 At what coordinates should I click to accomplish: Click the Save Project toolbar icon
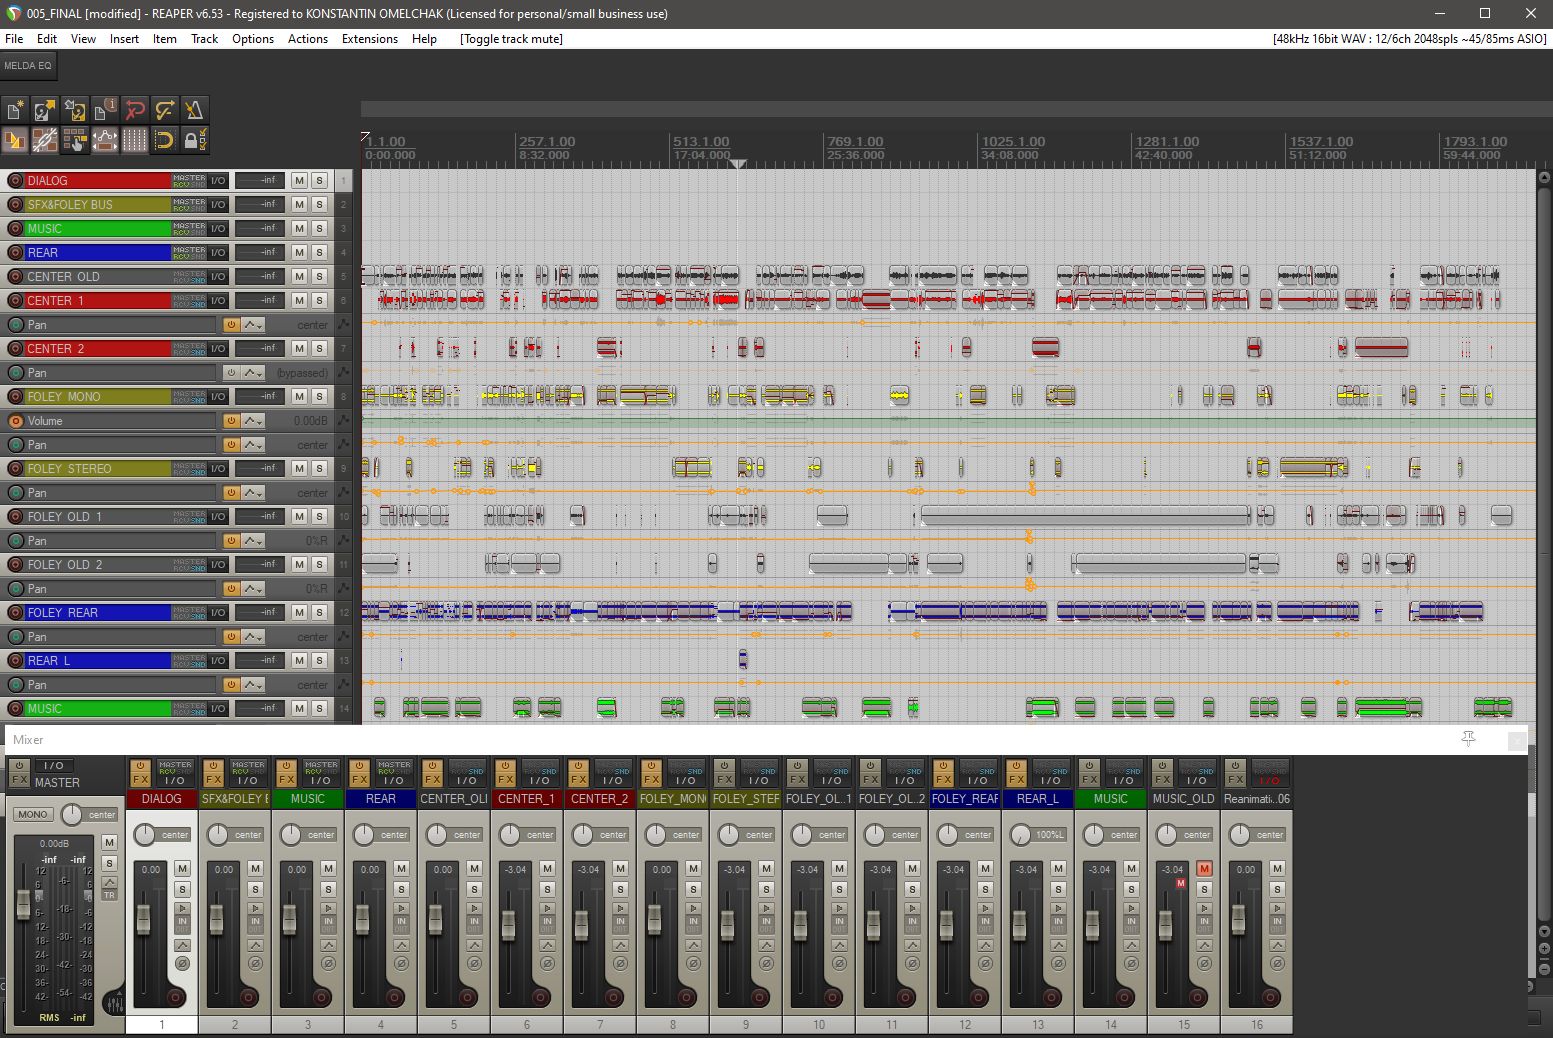pyautogui.click(x=75, y=110)
